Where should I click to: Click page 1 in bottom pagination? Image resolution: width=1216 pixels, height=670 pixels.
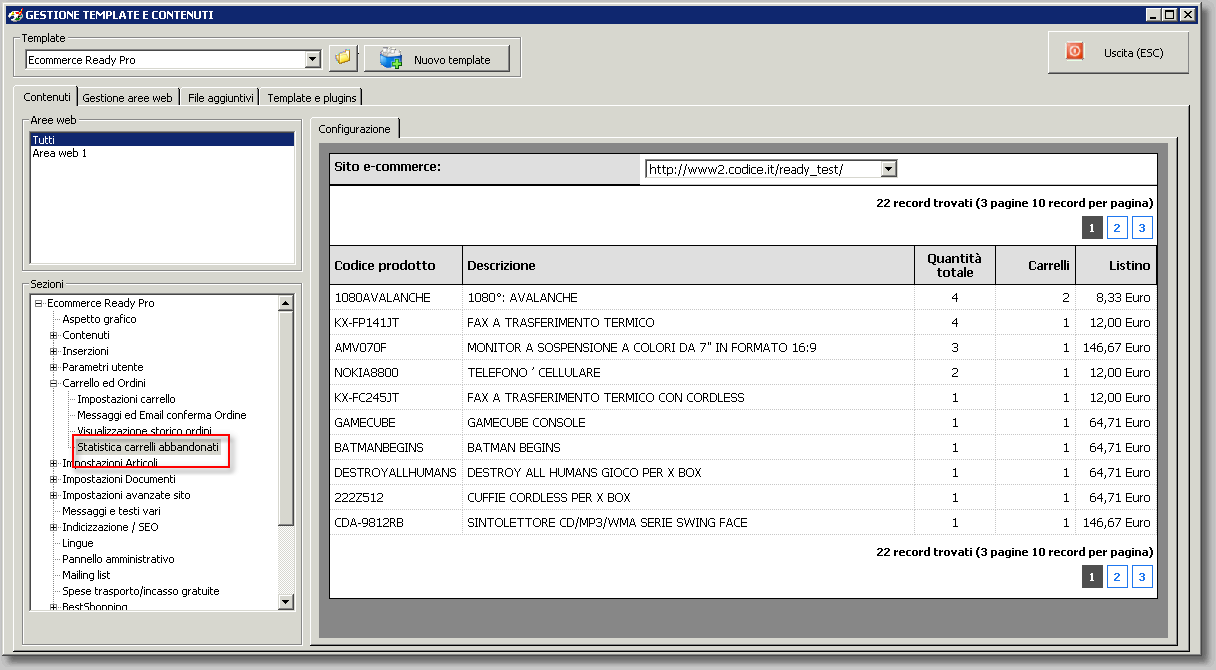coord(1092,577)
